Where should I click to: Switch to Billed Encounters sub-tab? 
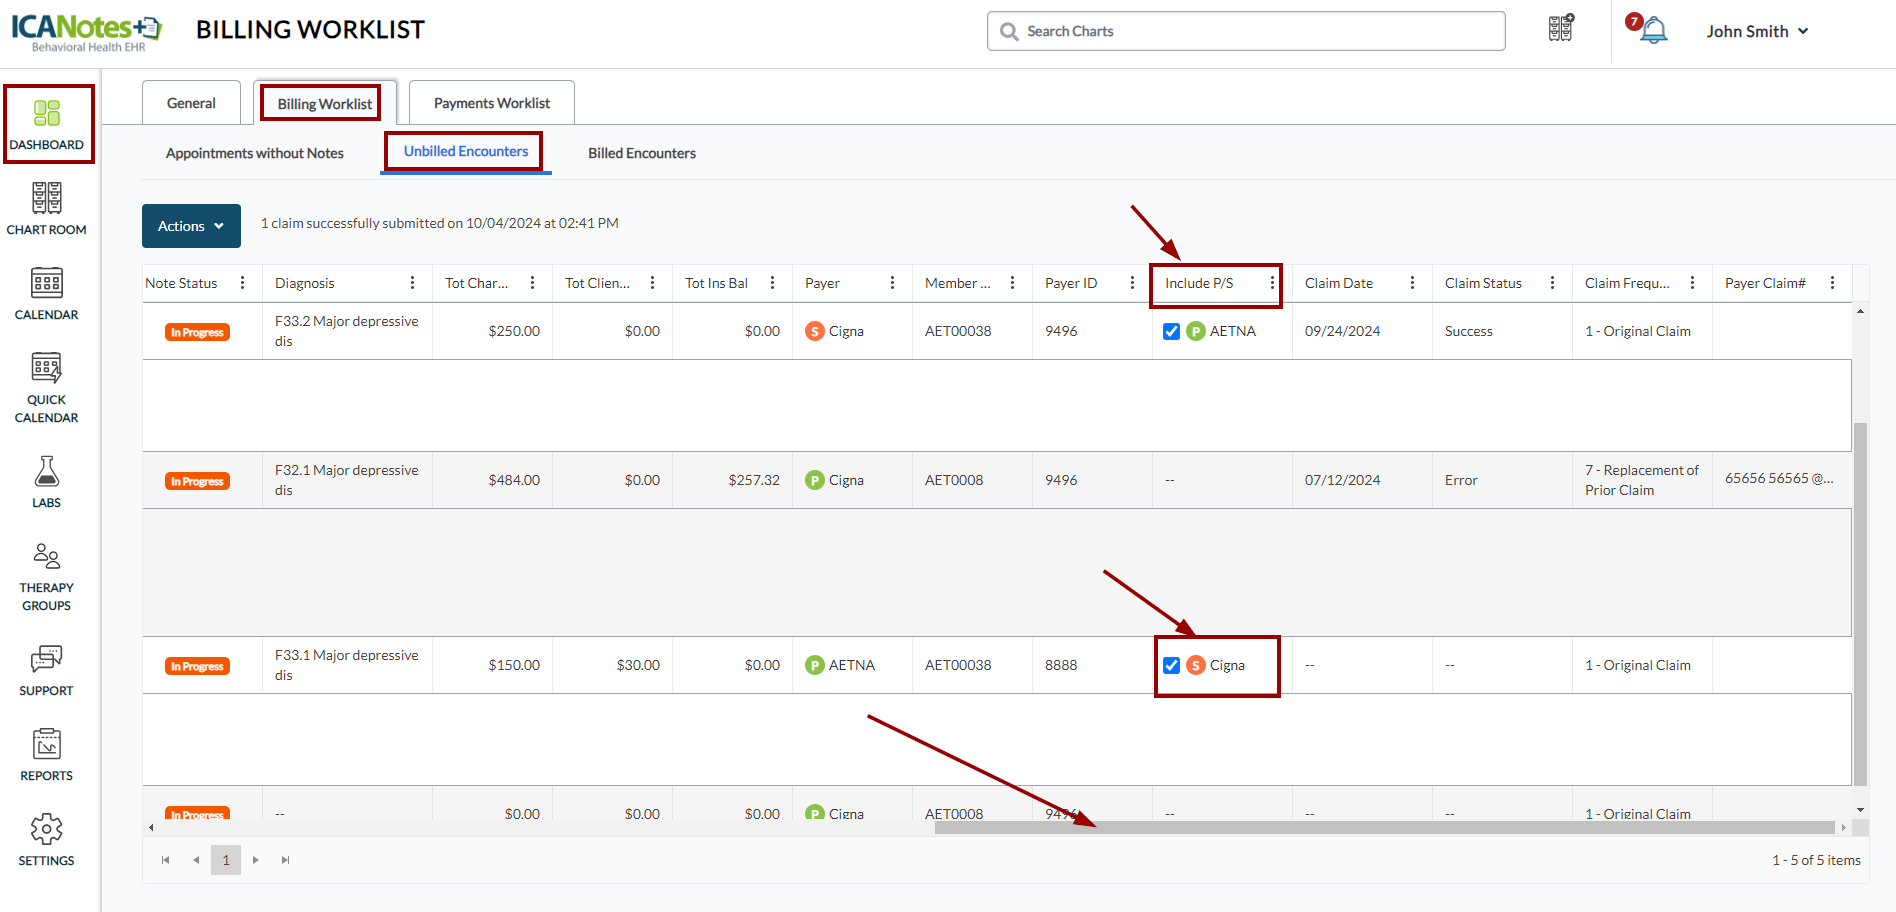(x=641, y=153)
